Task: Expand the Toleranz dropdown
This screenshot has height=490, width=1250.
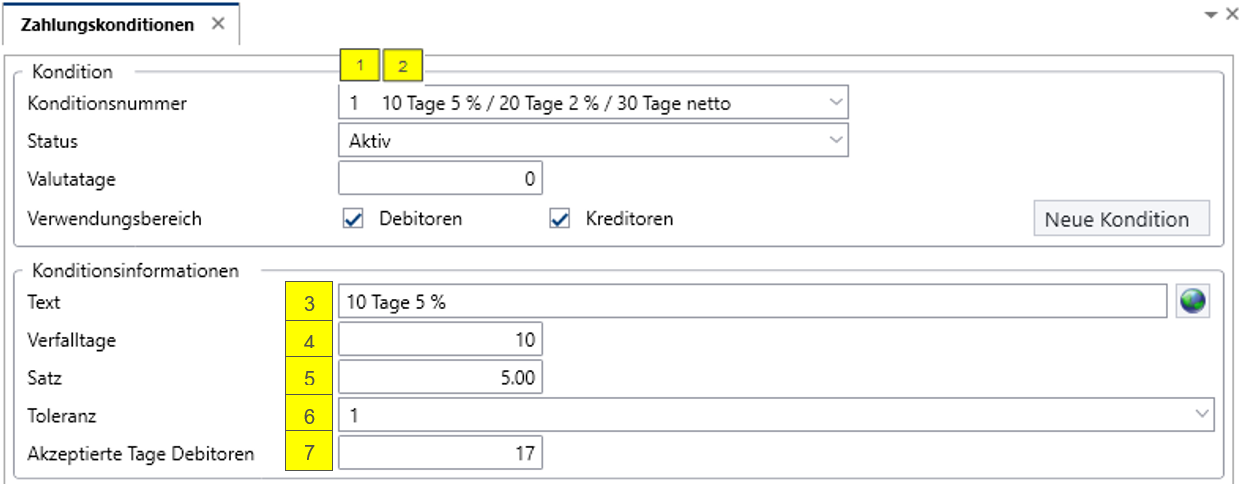Action: pyautogui.click(x=1201, y=414)
